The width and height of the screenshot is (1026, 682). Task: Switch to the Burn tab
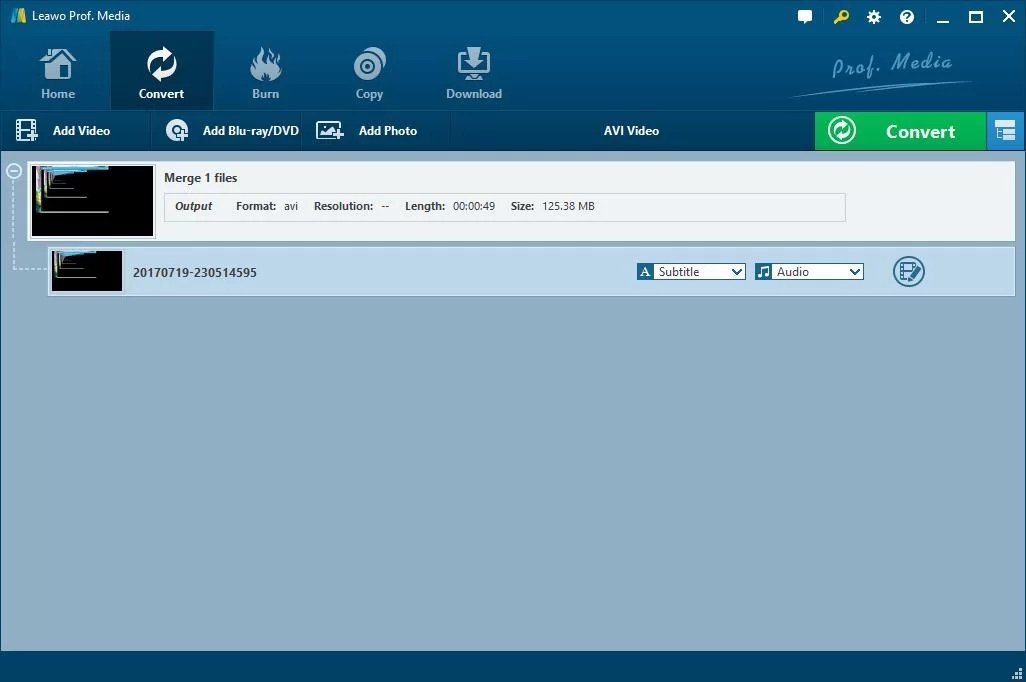265,70
